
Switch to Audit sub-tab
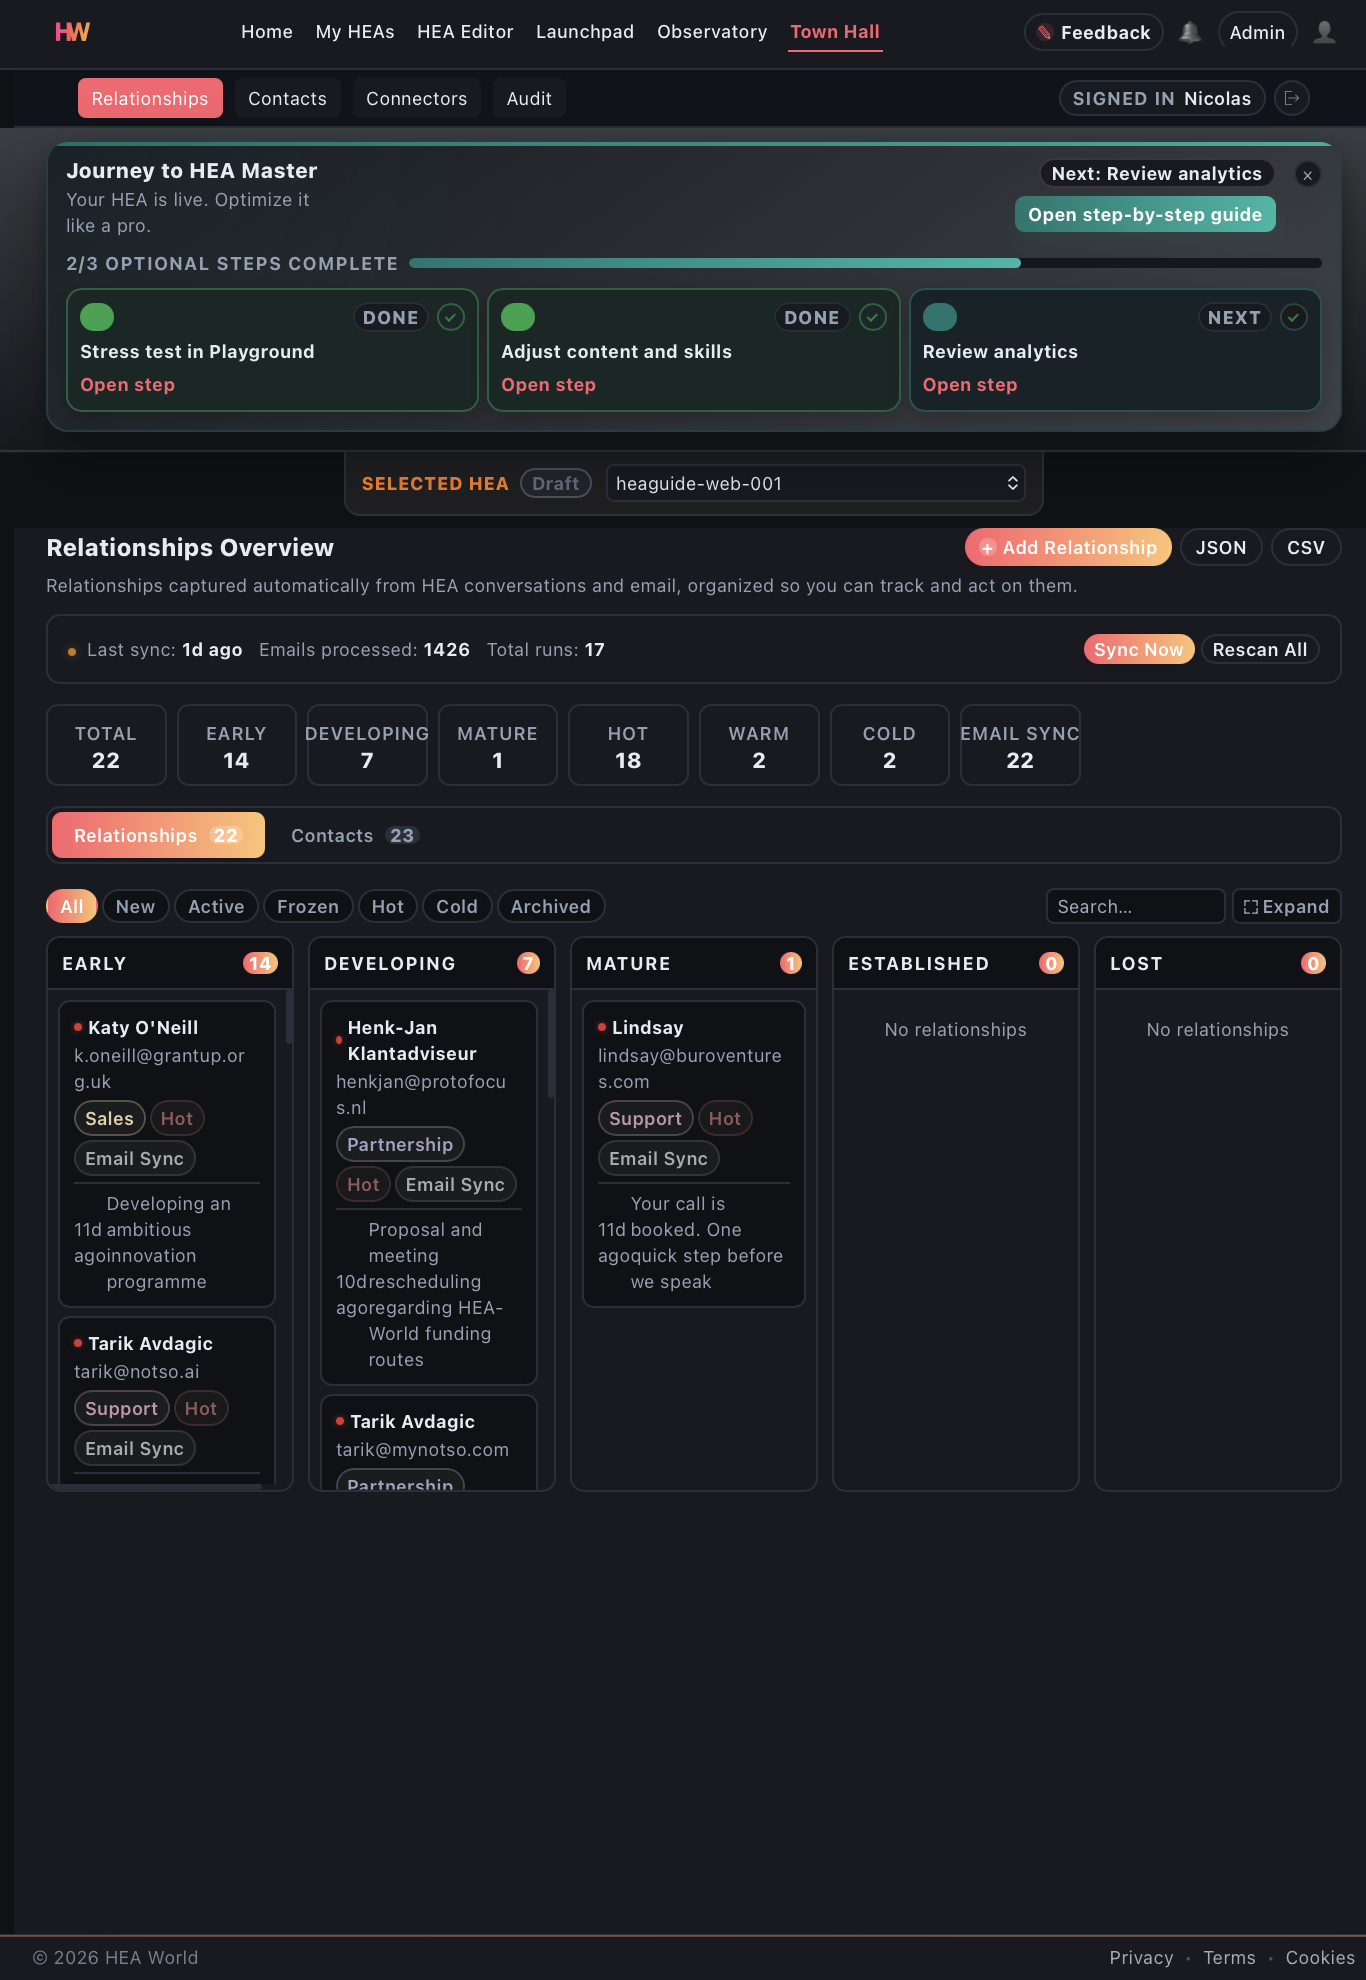click(x=529, y=98)
